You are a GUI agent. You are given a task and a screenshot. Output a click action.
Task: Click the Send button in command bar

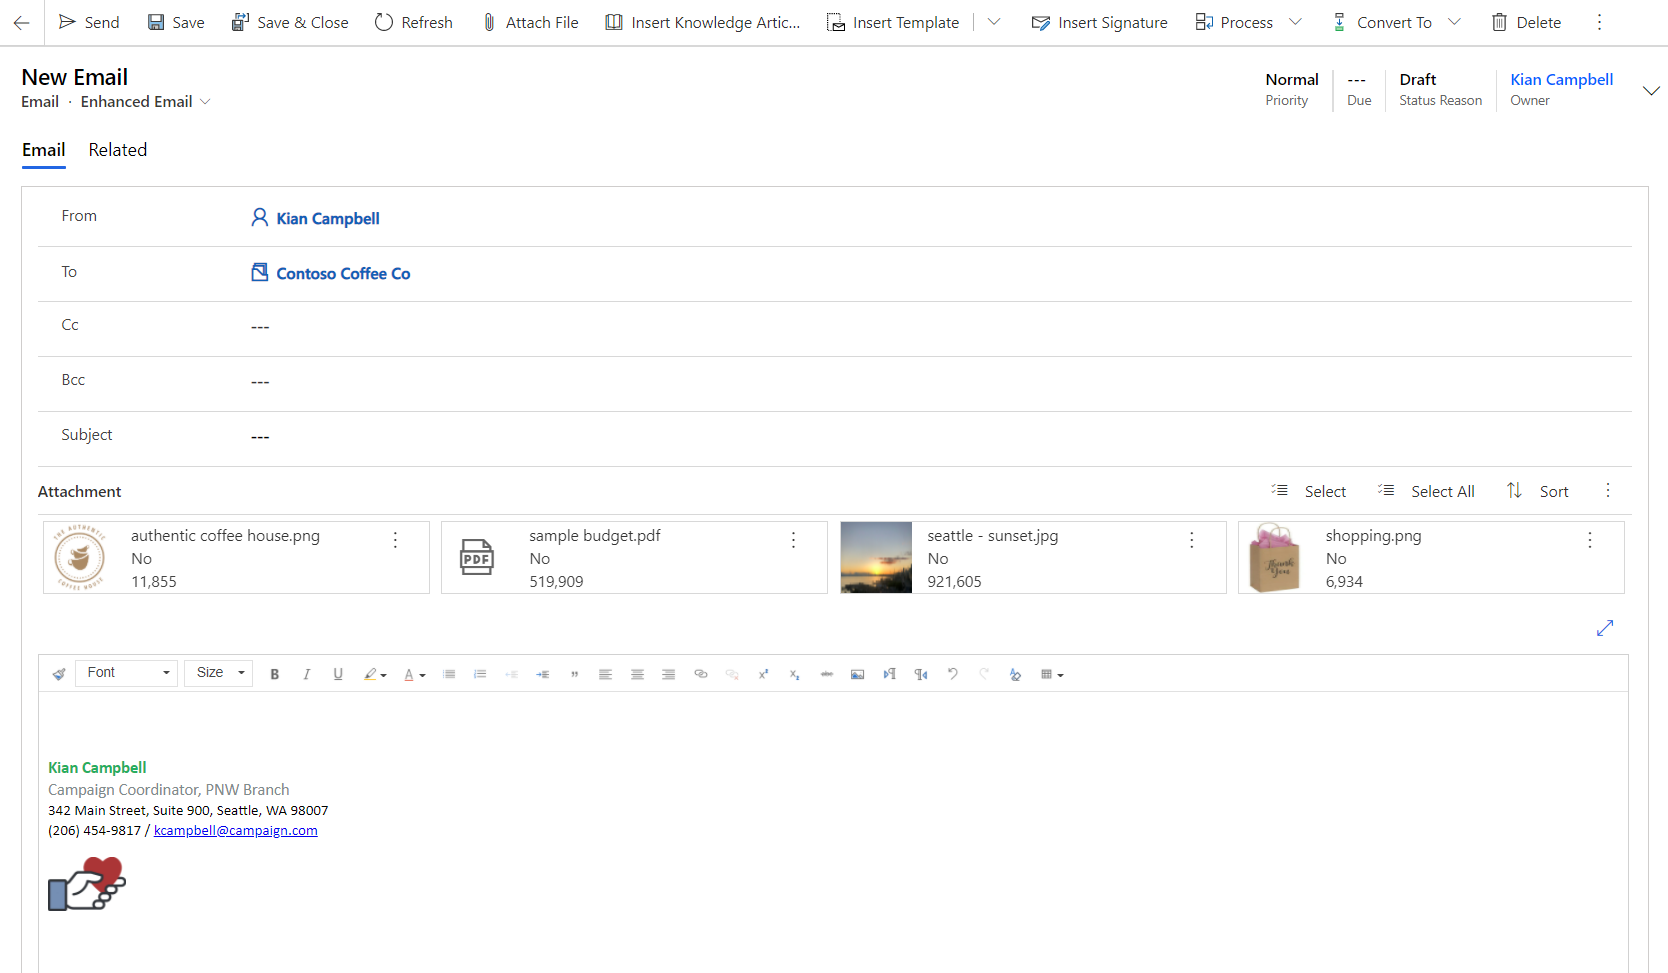coord(89,22)
